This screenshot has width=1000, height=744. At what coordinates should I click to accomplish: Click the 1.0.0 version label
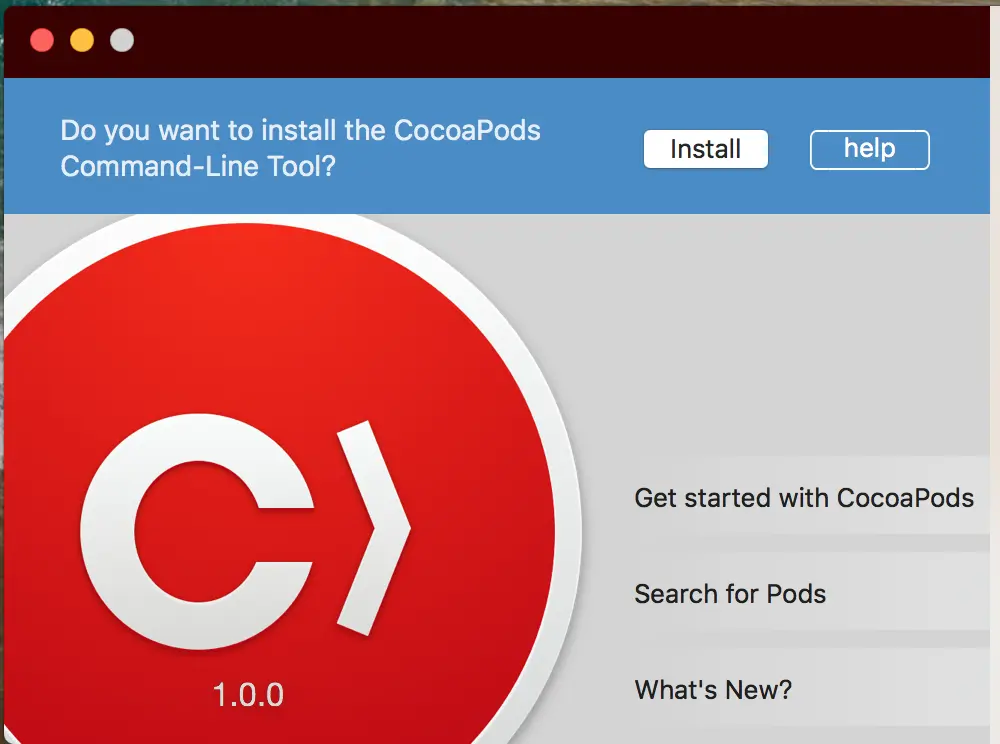pyautogui.click(x=247, y=695)
